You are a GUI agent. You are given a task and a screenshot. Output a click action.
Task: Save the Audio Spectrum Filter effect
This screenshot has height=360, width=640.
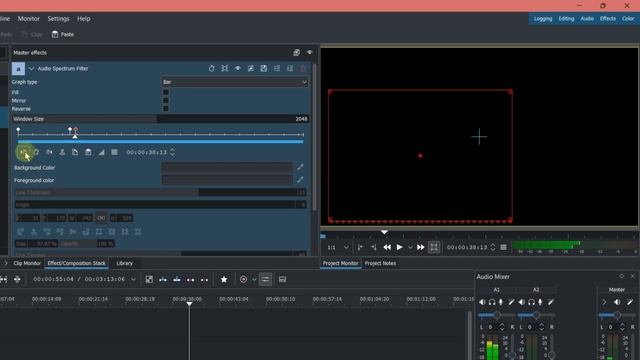click(264, 69)
